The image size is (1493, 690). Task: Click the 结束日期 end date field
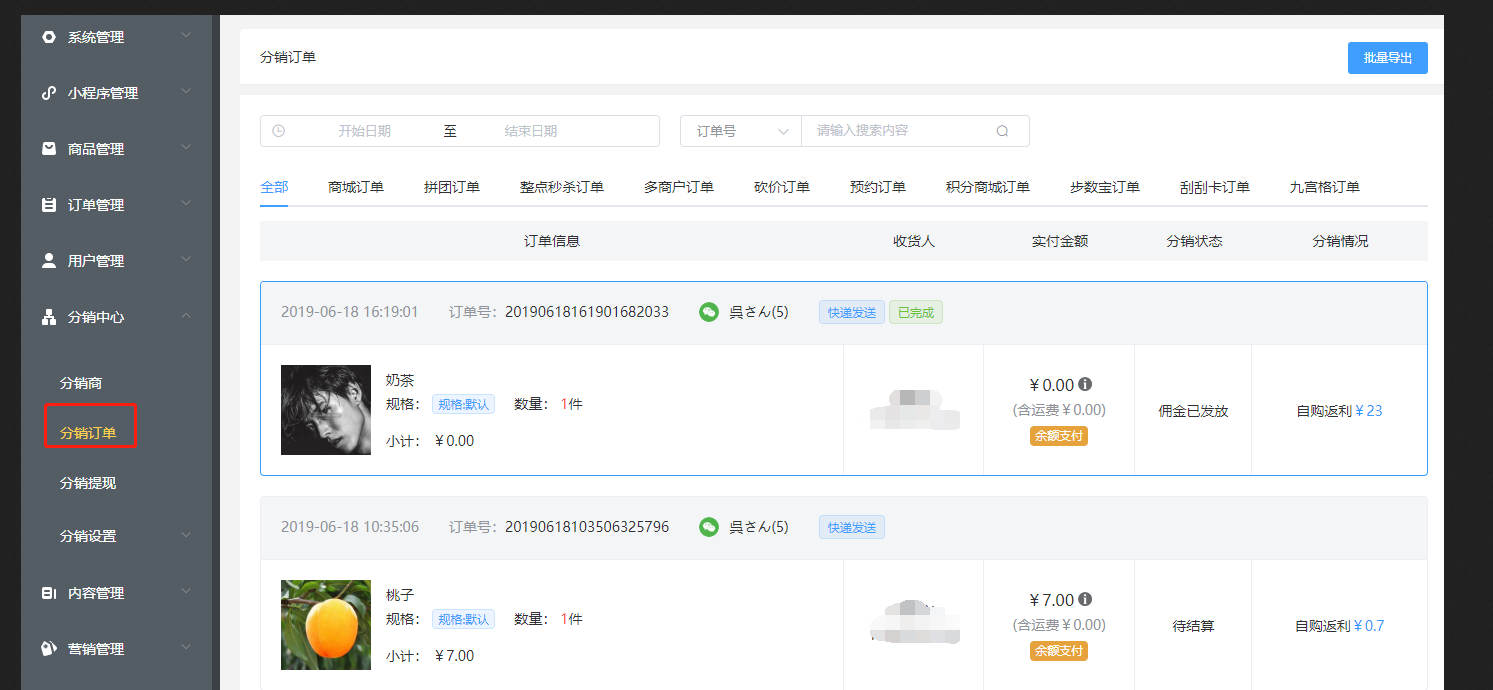click(531, 131)
